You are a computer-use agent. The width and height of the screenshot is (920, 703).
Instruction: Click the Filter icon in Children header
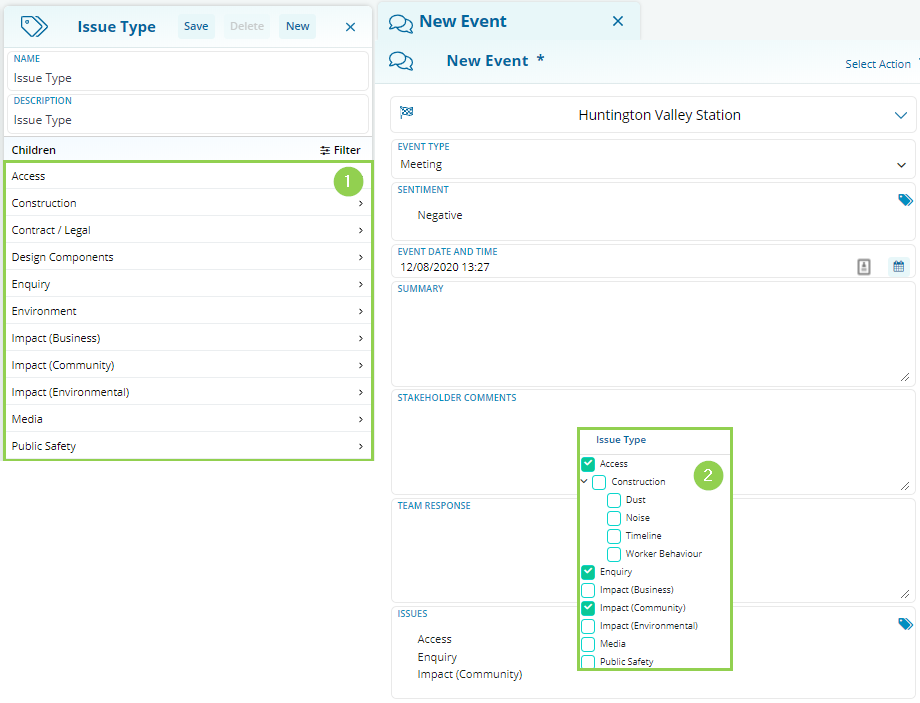[x=325, y=150]
